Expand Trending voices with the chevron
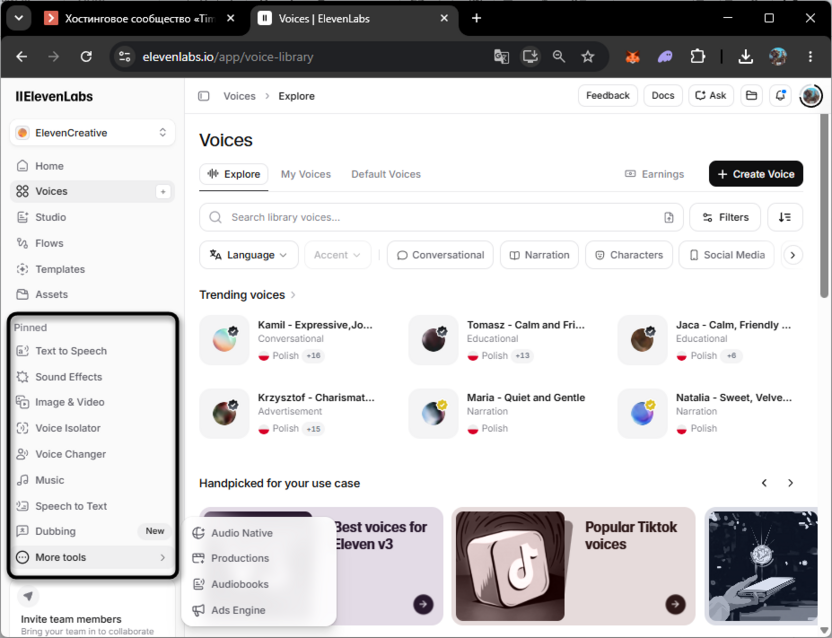 coord(293,295)
